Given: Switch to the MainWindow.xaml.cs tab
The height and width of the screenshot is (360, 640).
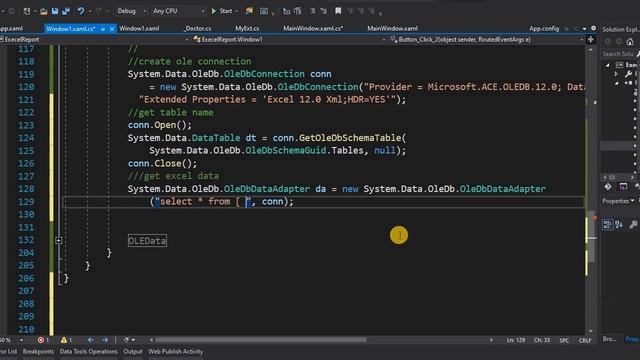Looking at the screenshot, I should point(313,29).
